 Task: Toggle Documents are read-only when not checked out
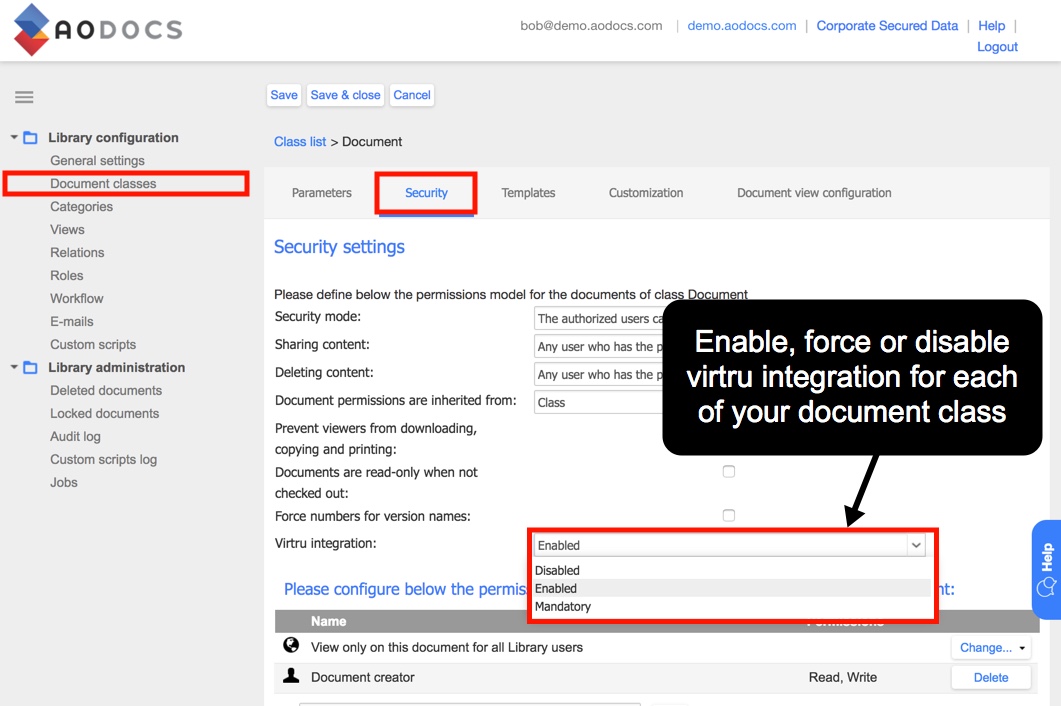tap(729, 471)
